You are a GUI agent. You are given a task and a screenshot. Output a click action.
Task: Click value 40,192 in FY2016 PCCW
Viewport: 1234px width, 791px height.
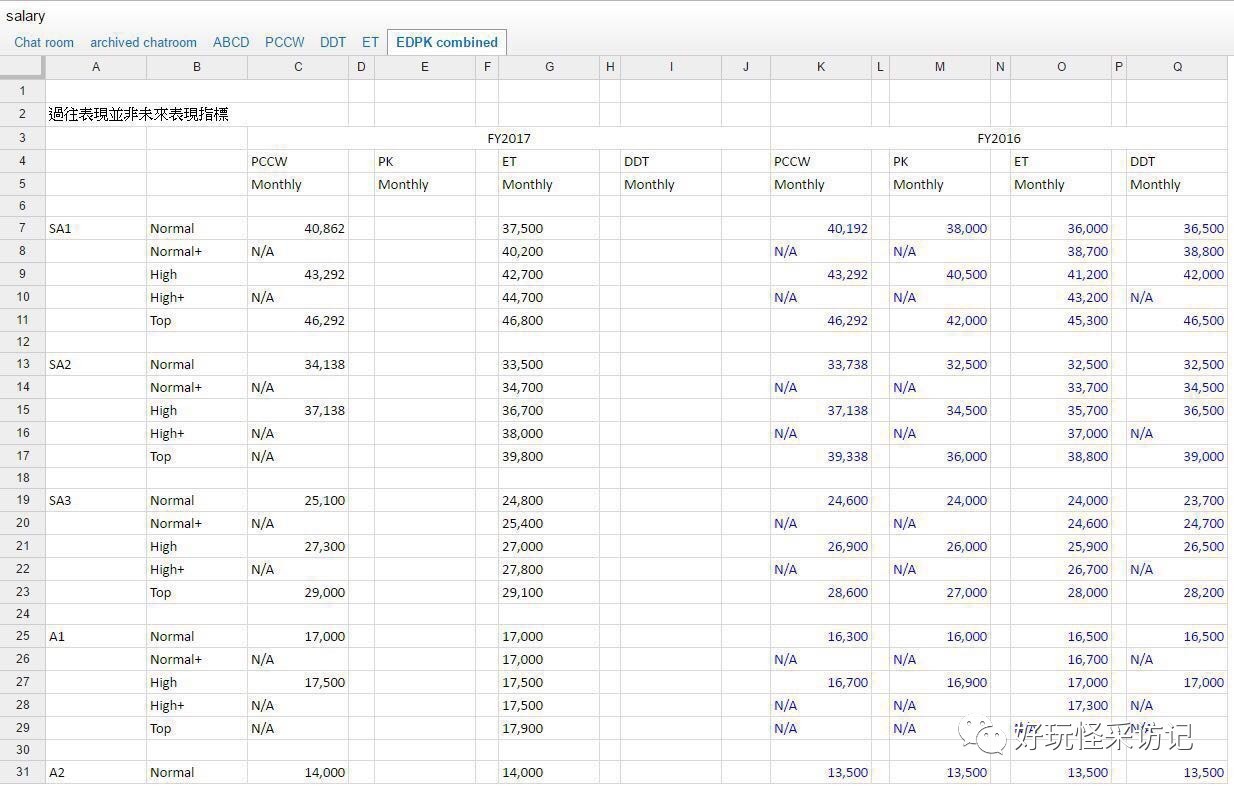point(821,228)
